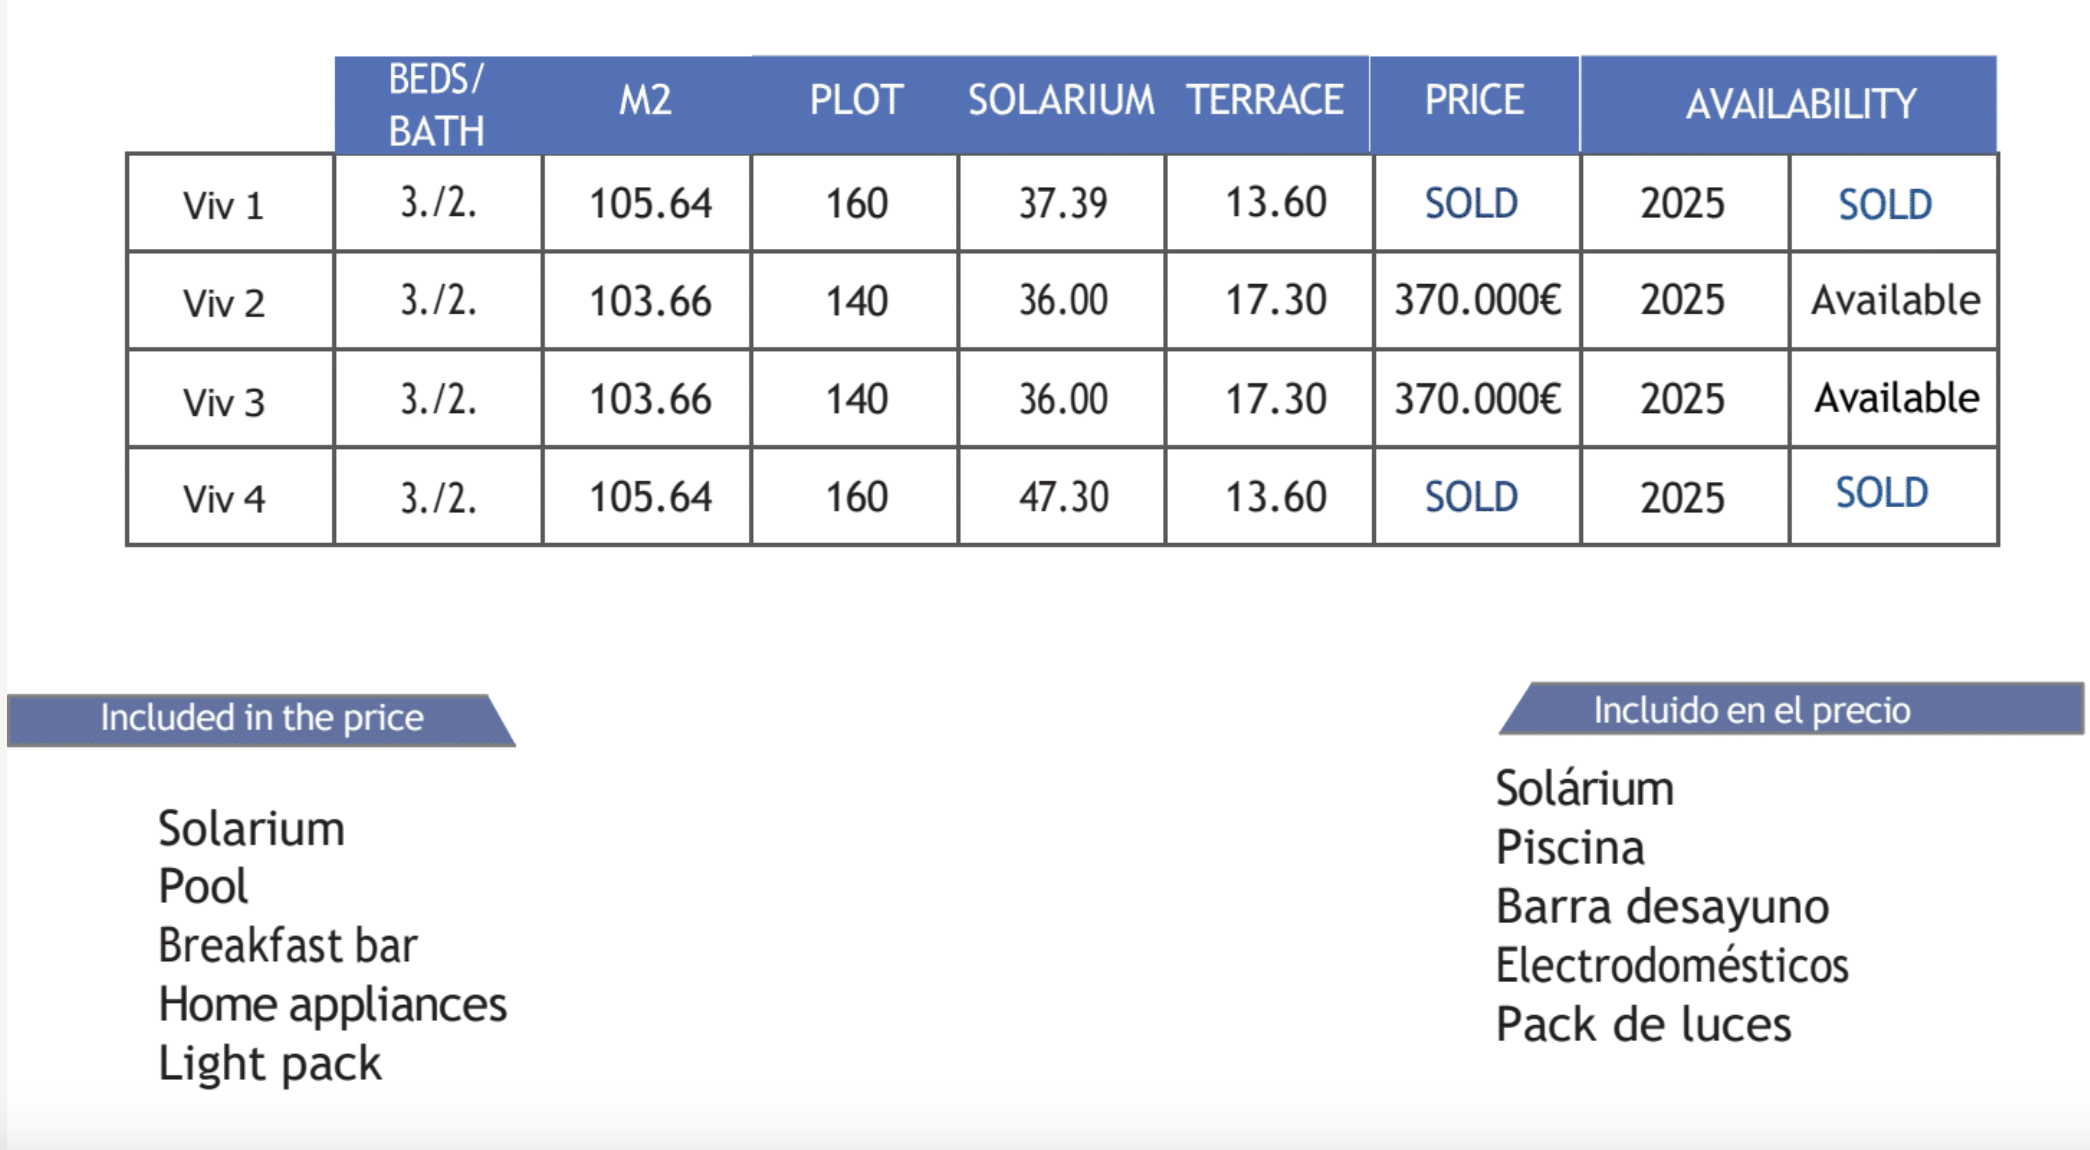Click the 'Included in the price' banner
This screenshot has height=1150, width=2090.
(x=261, y=719)
